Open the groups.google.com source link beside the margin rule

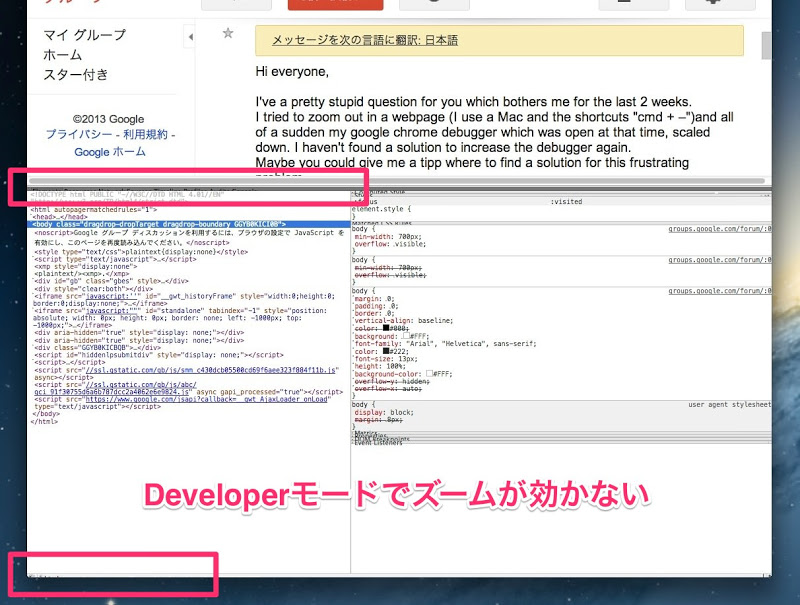coord(720,291)
